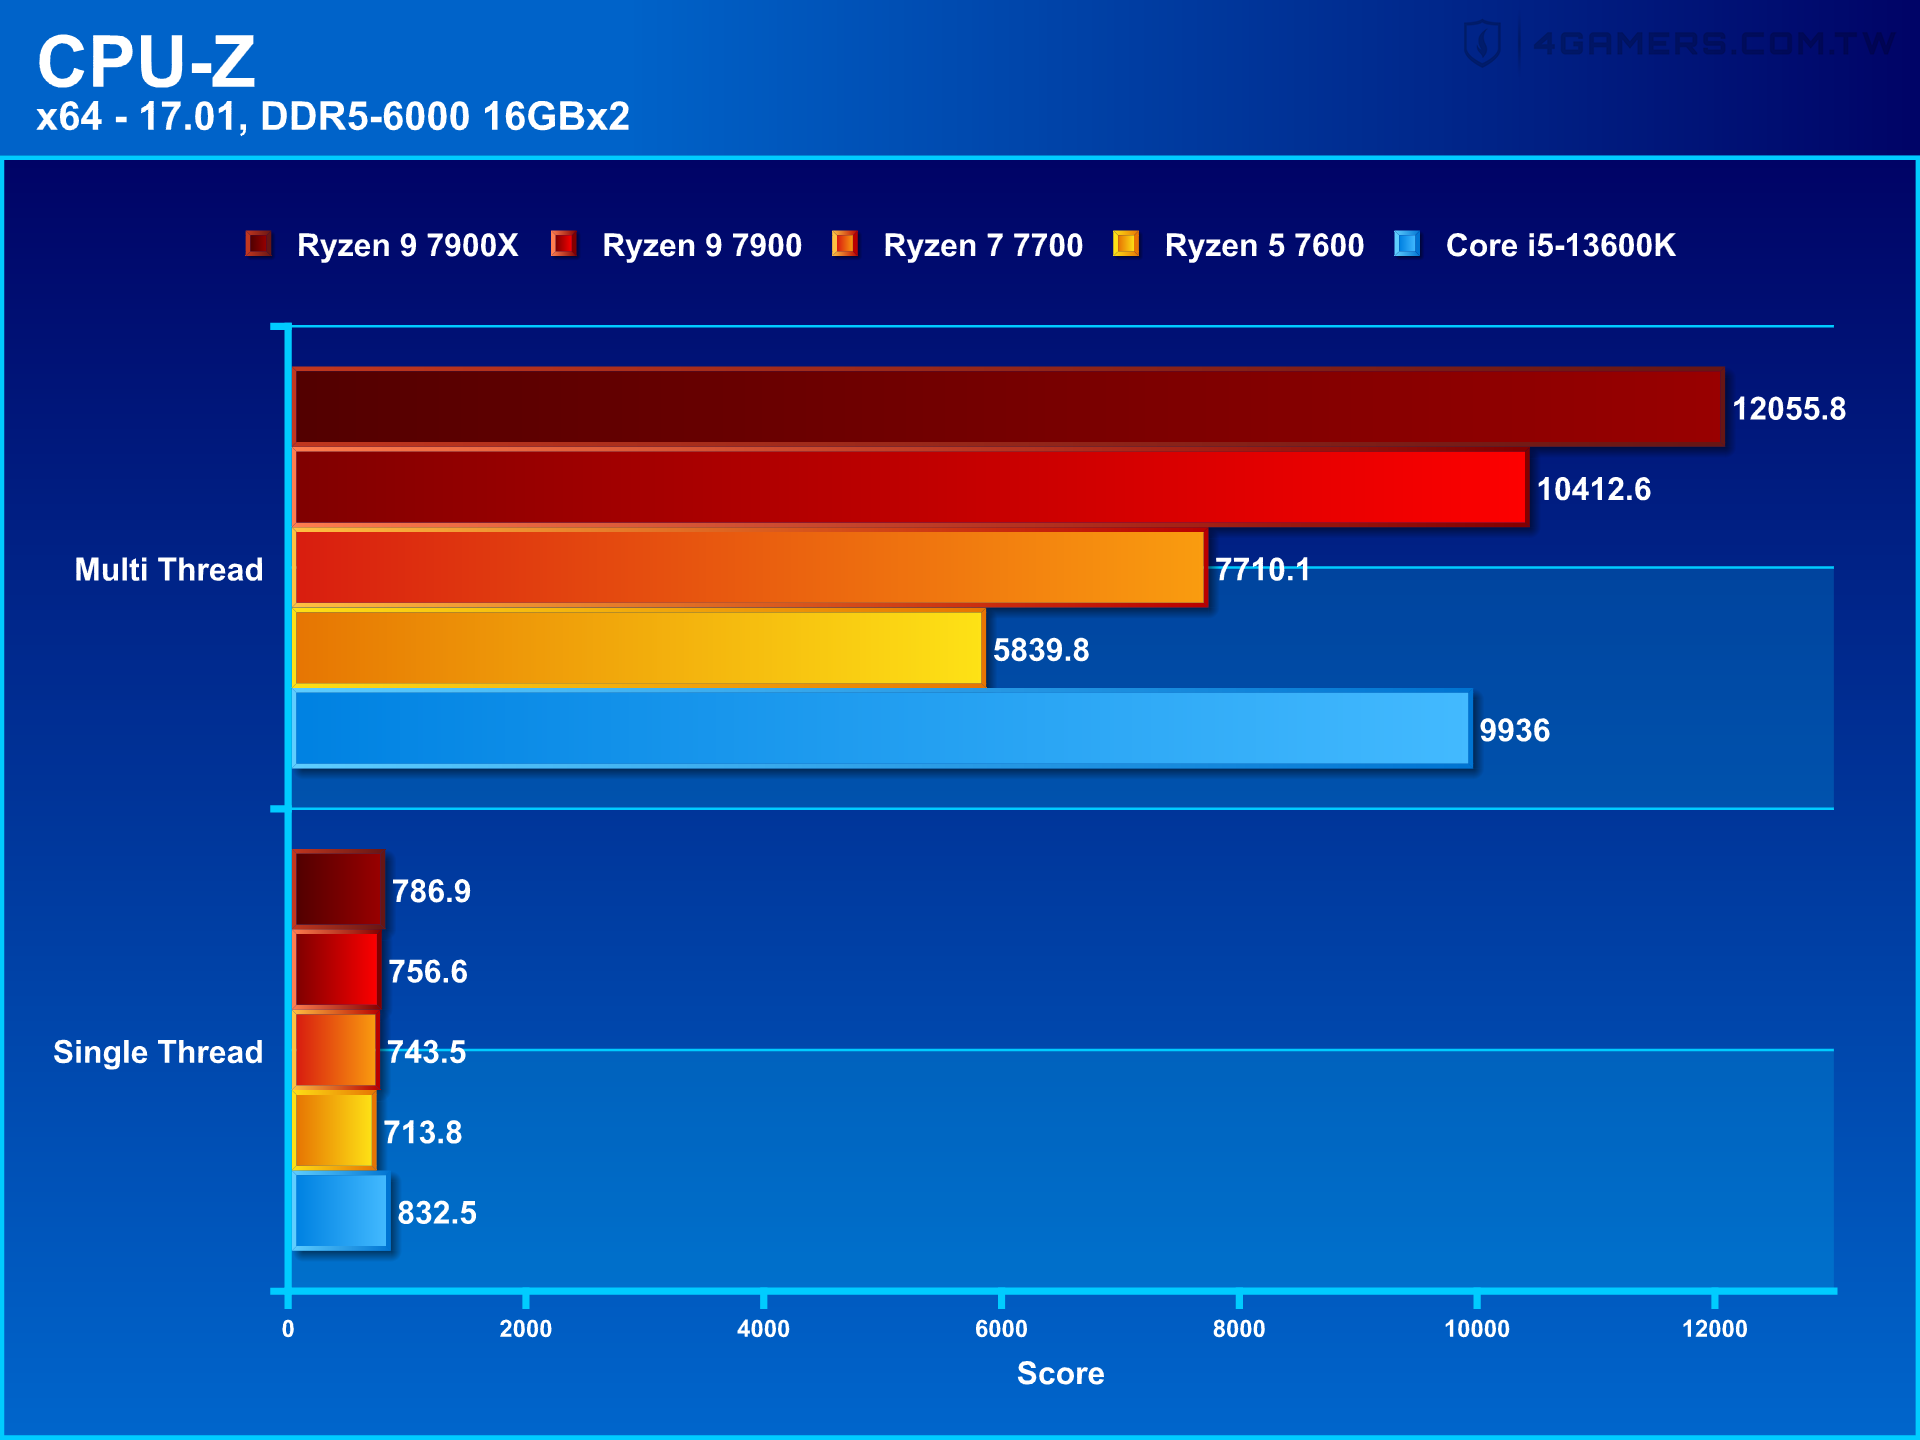Click the blue Single Thread bar showing 832.5

pos(341,1212)
